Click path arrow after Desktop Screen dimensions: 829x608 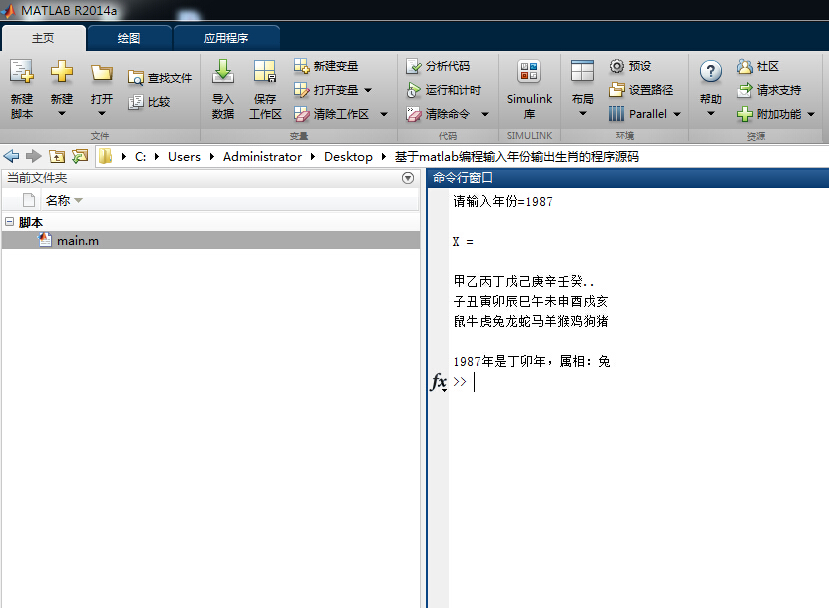click(x=384, y=156)
